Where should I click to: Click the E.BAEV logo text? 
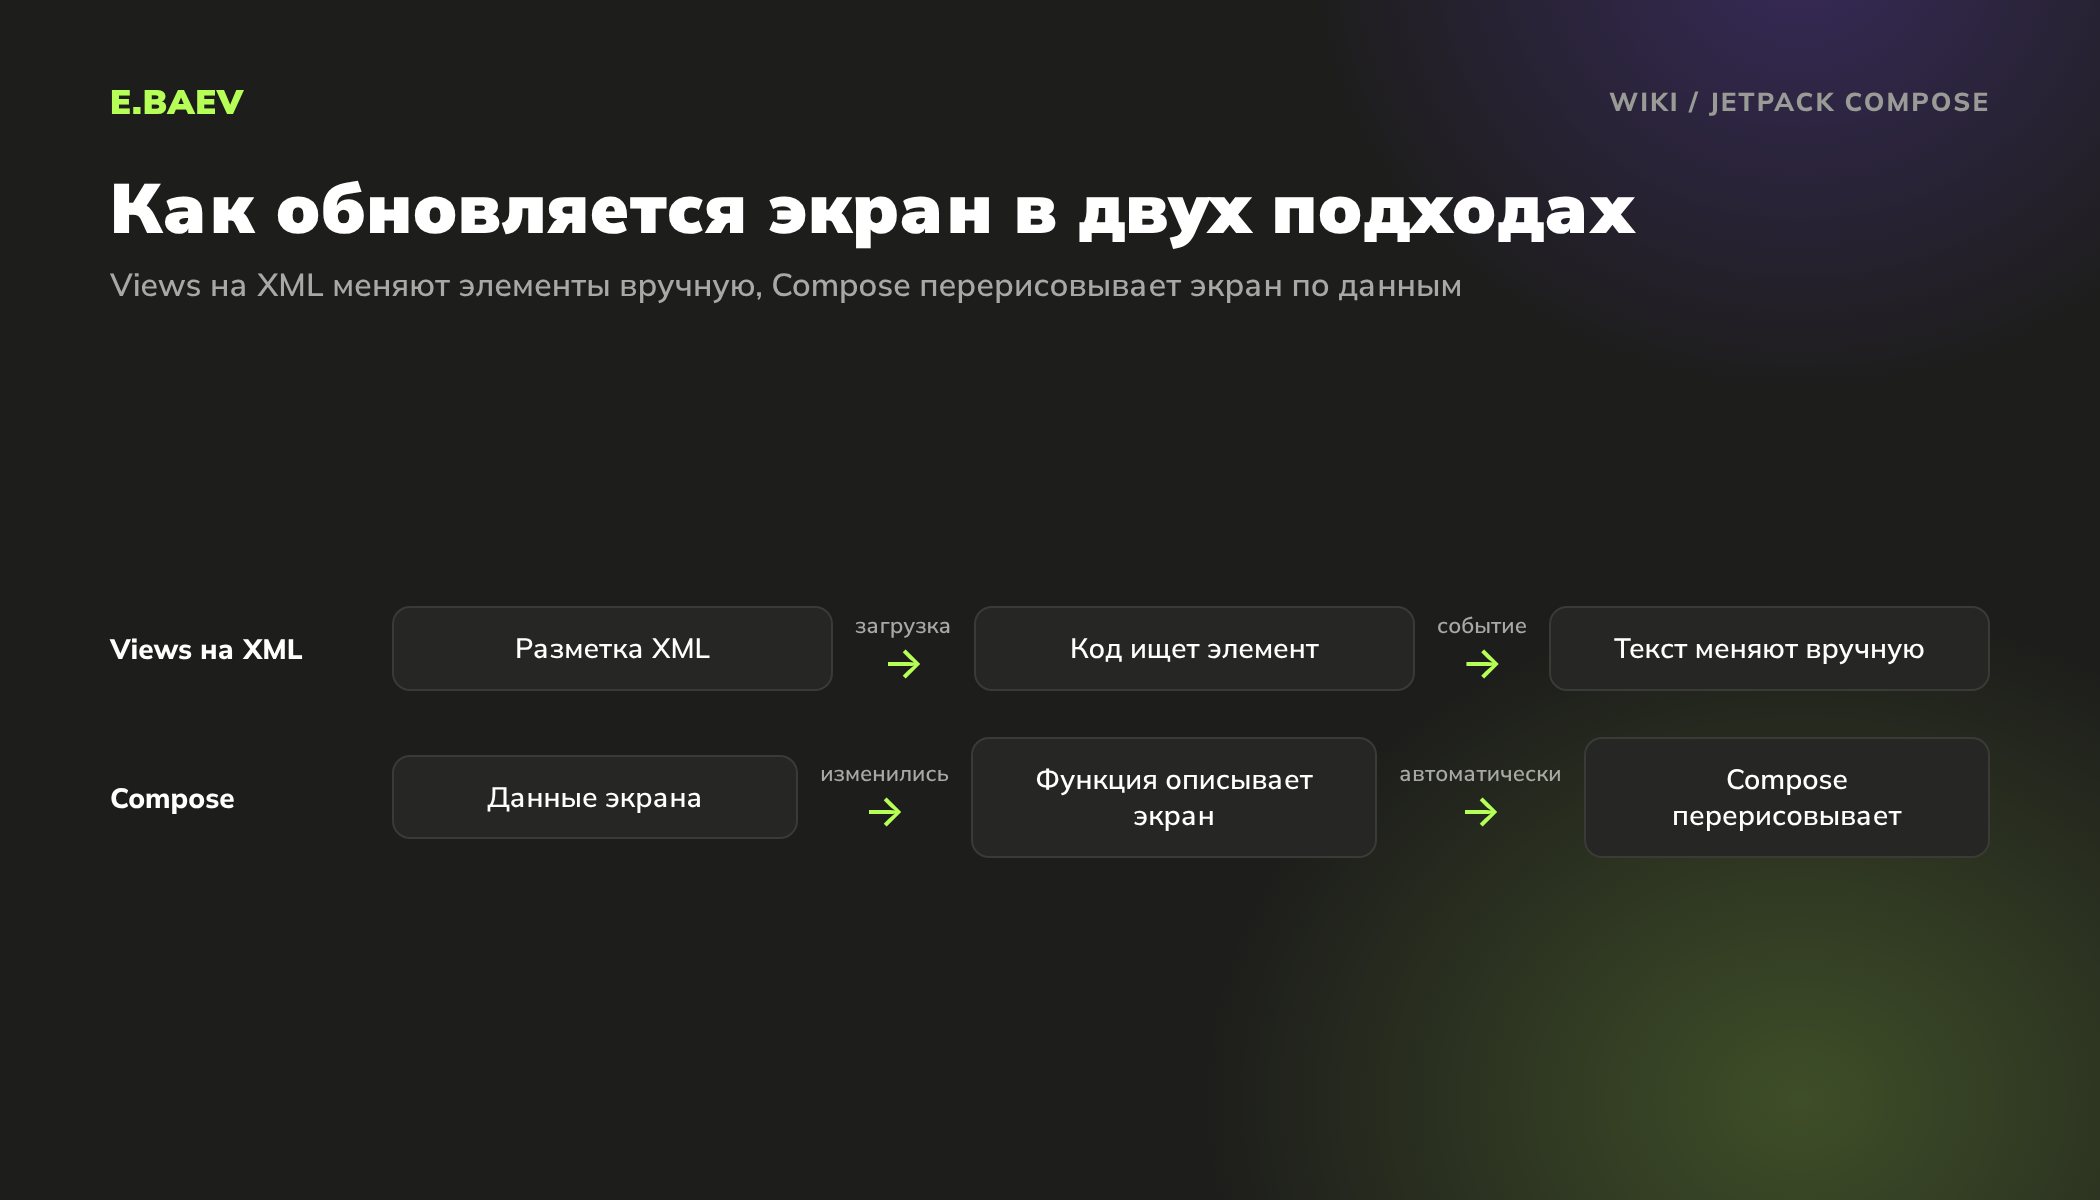[x=177, y=102]
